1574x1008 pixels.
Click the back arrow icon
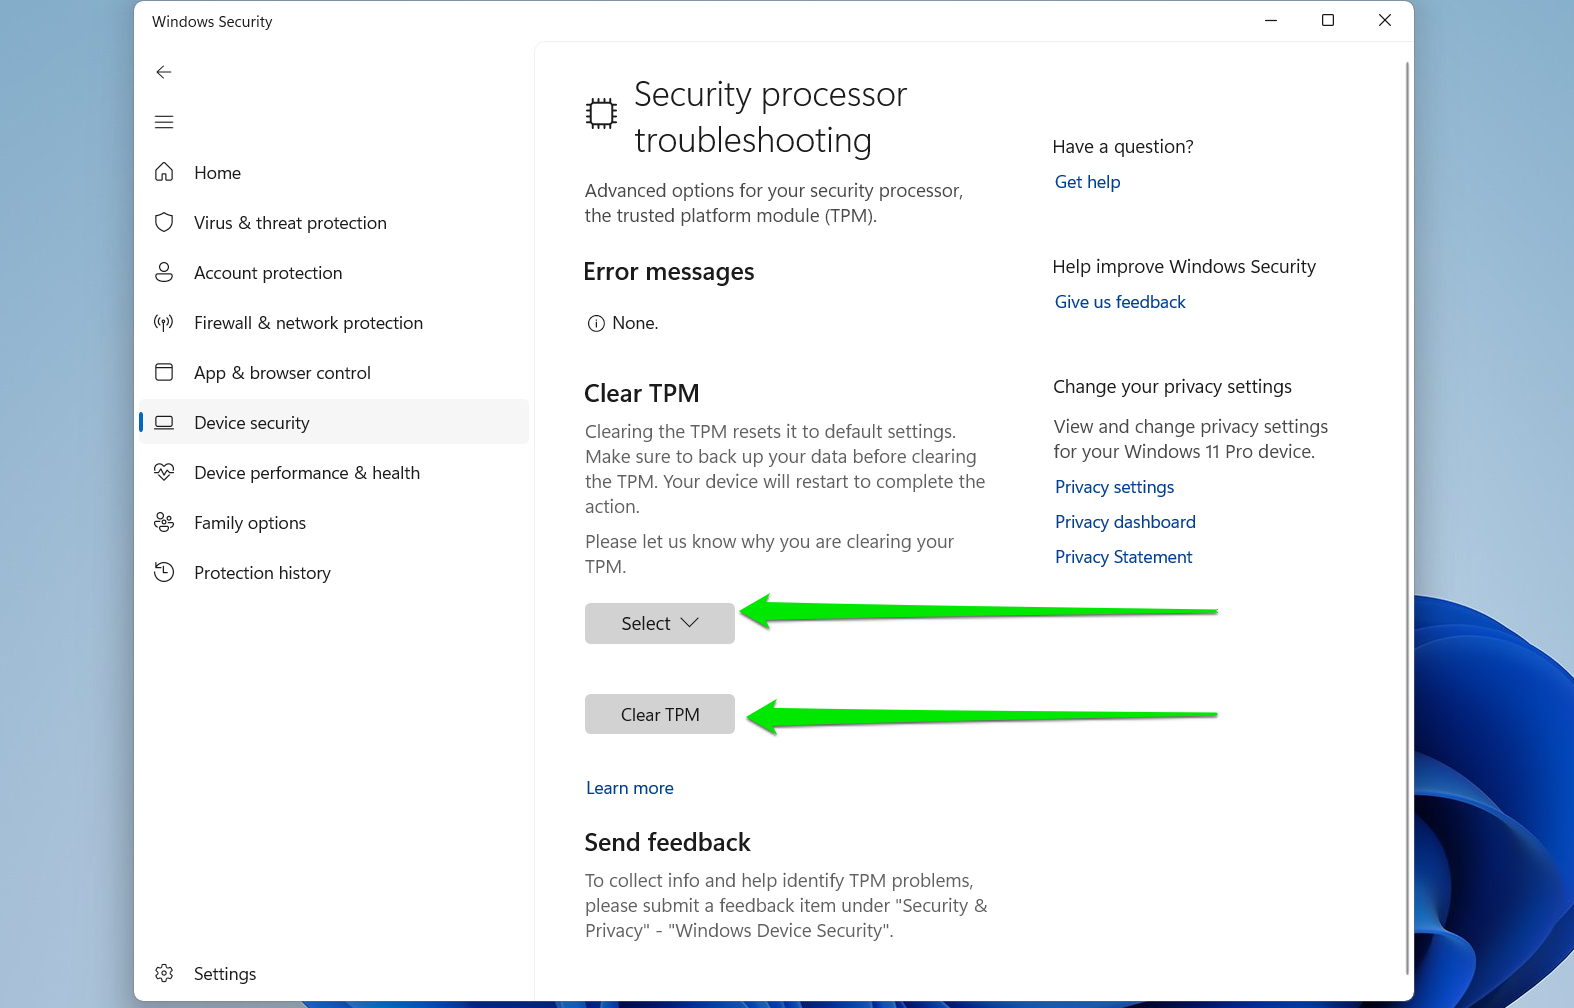pos(164,72)
